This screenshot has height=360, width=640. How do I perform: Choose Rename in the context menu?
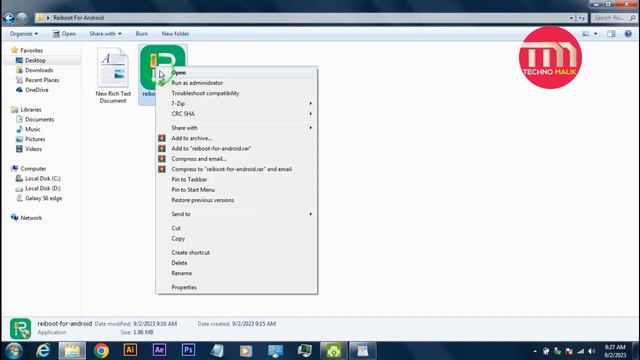(236, 273)
